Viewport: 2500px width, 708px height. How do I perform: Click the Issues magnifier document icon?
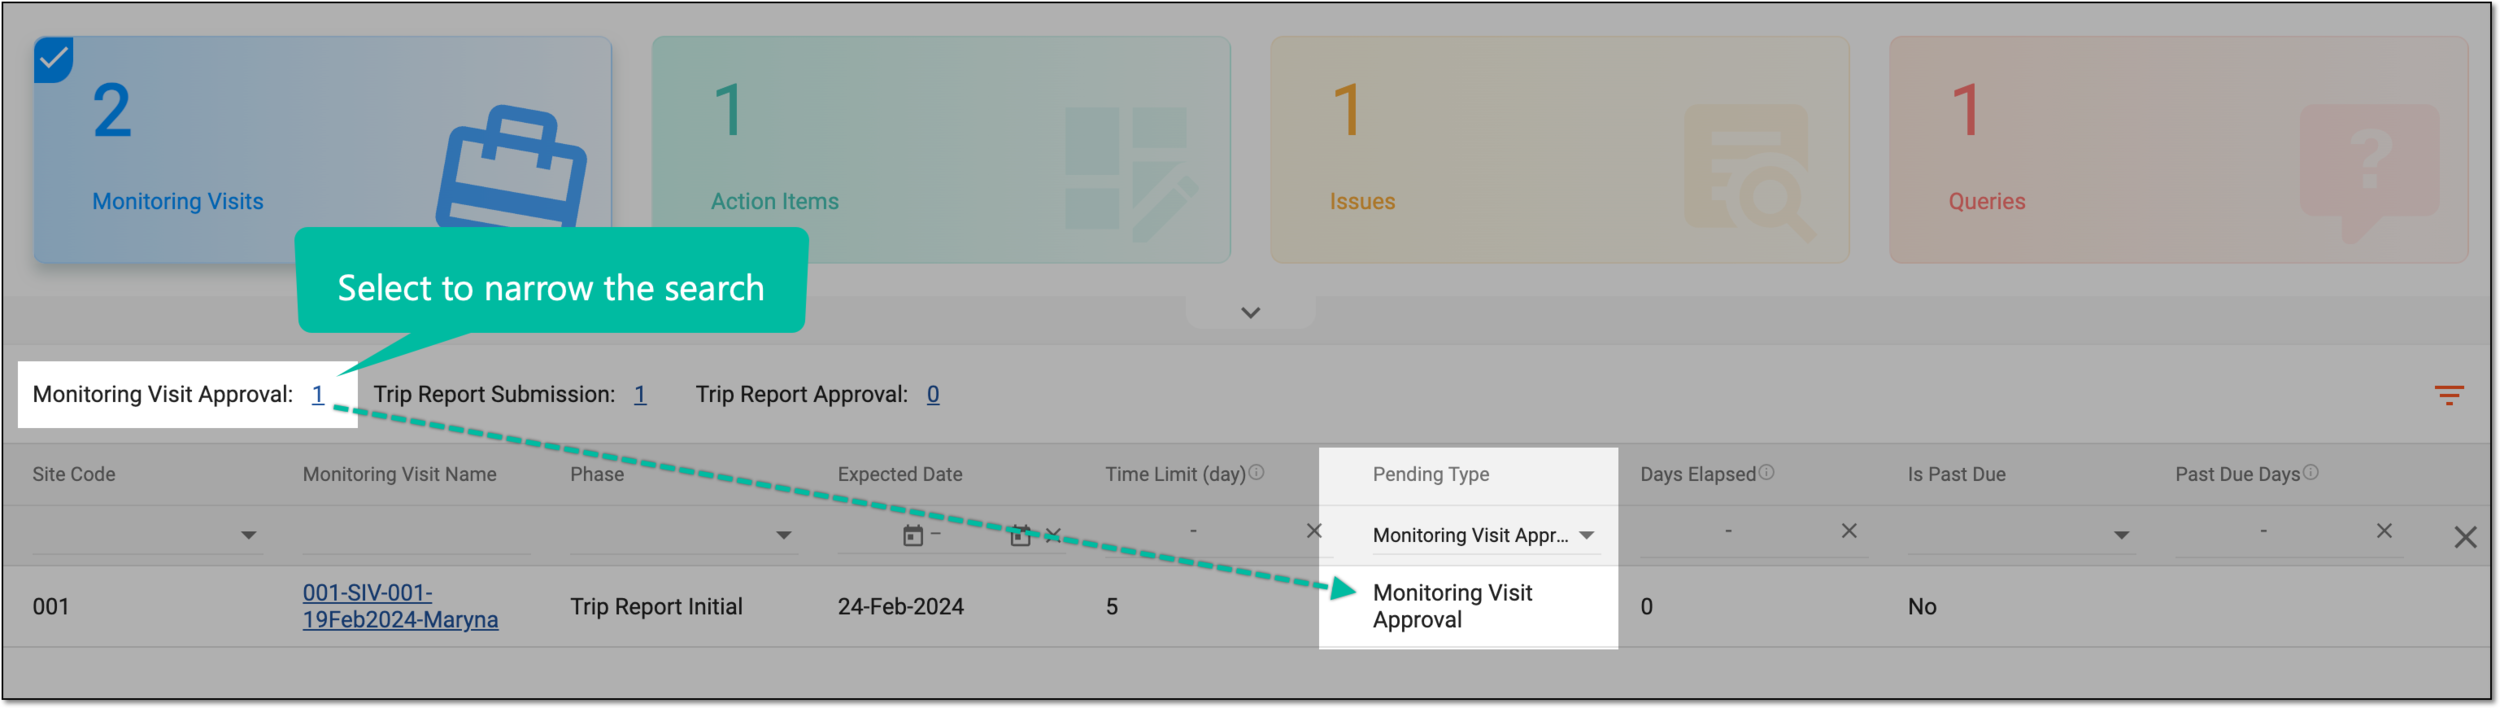pyautogui.click(x=1750, y=172)
